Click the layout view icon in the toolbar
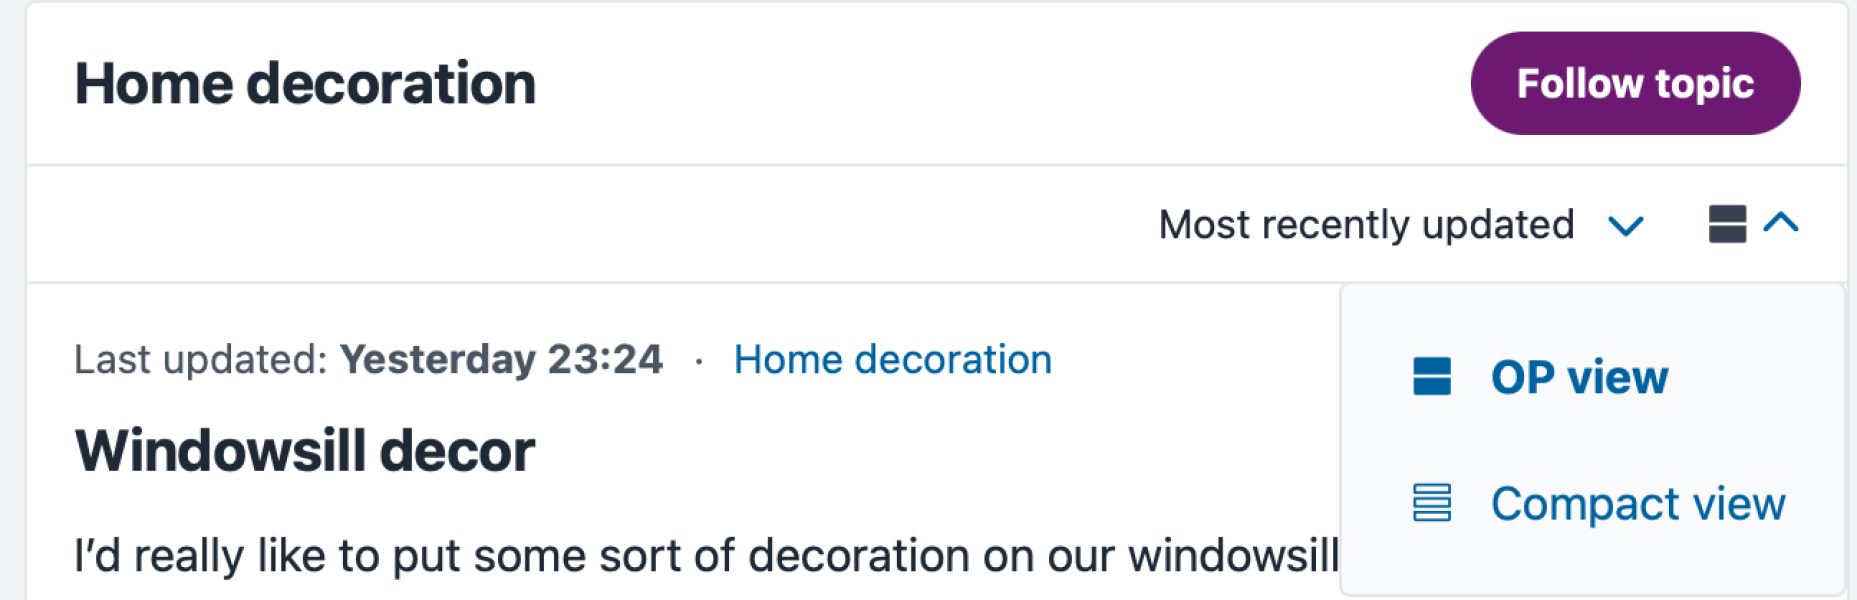The width and height of the screenshot is (1857, 600). [1727, 224]
